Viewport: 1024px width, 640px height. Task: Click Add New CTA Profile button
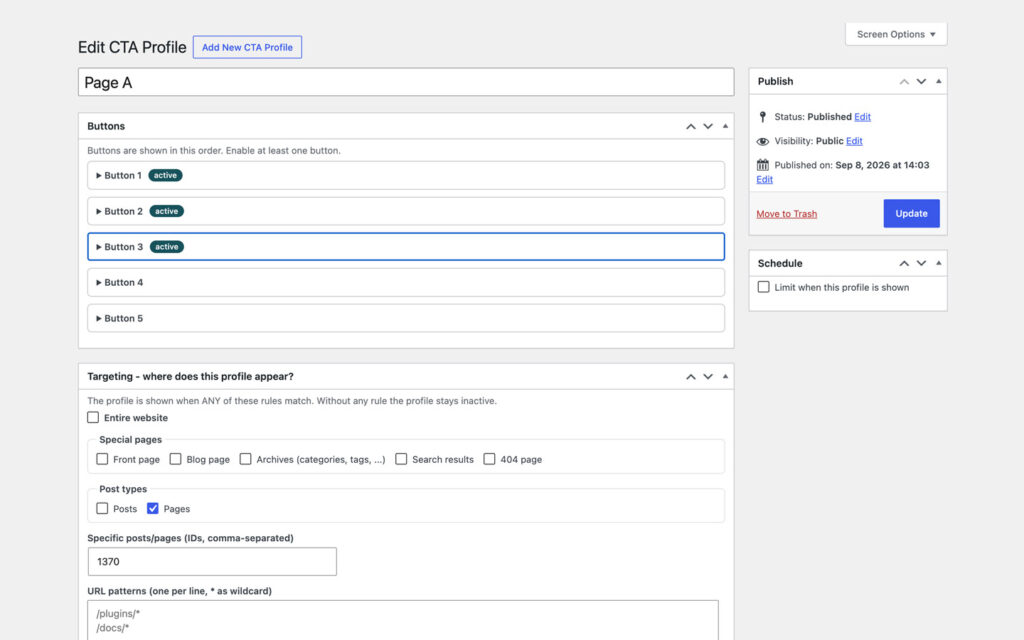(x=247, y=47)
